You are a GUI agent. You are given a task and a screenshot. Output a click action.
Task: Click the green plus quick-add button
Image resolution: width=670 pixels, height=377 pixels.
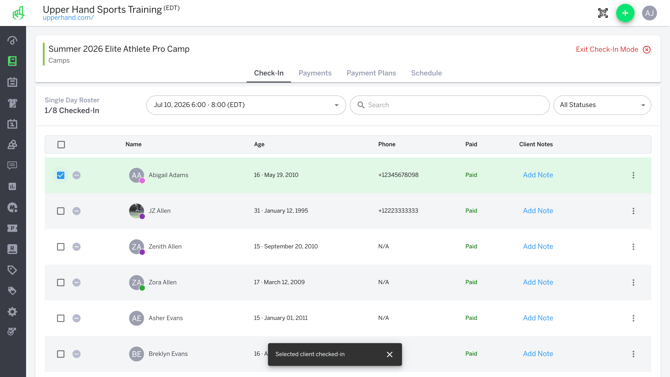625,13
